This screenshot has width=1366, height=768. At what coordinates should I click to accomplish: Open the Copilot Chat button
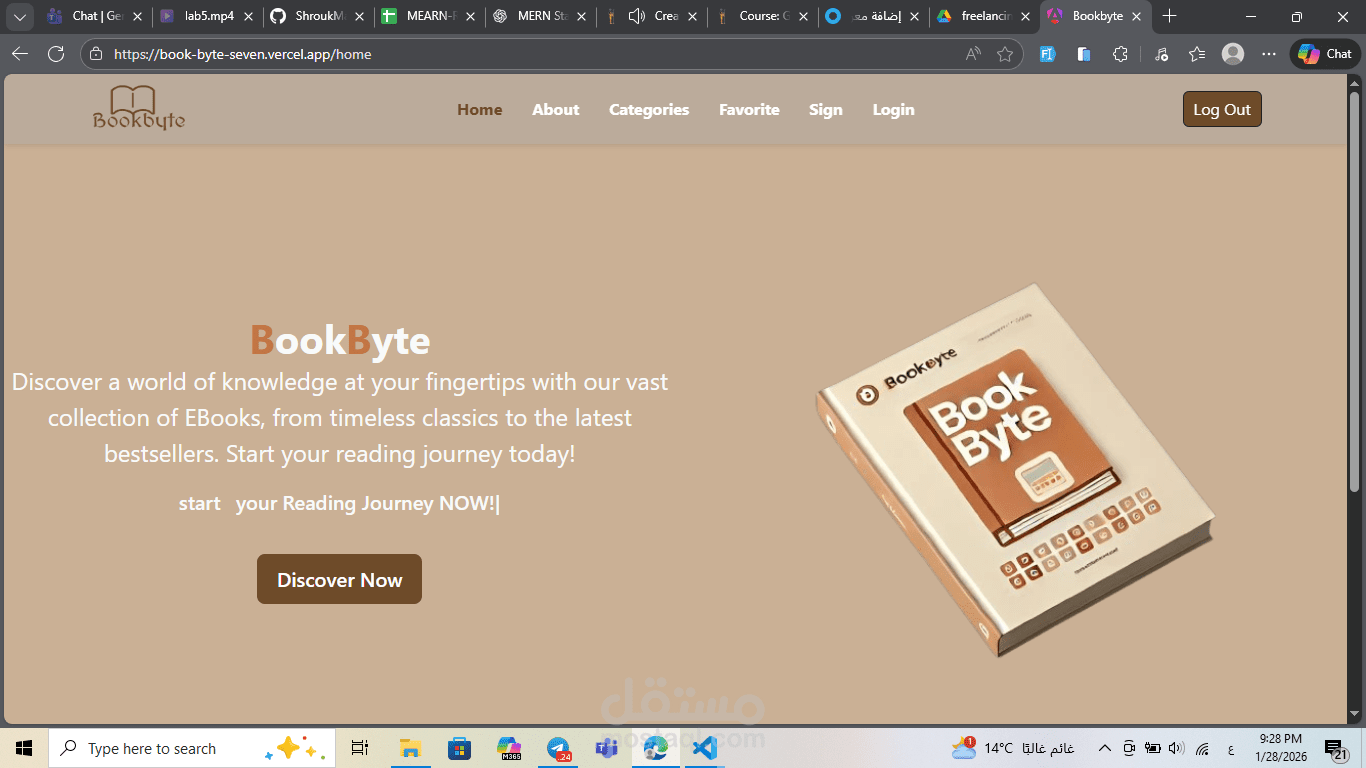pos(1324,54)
